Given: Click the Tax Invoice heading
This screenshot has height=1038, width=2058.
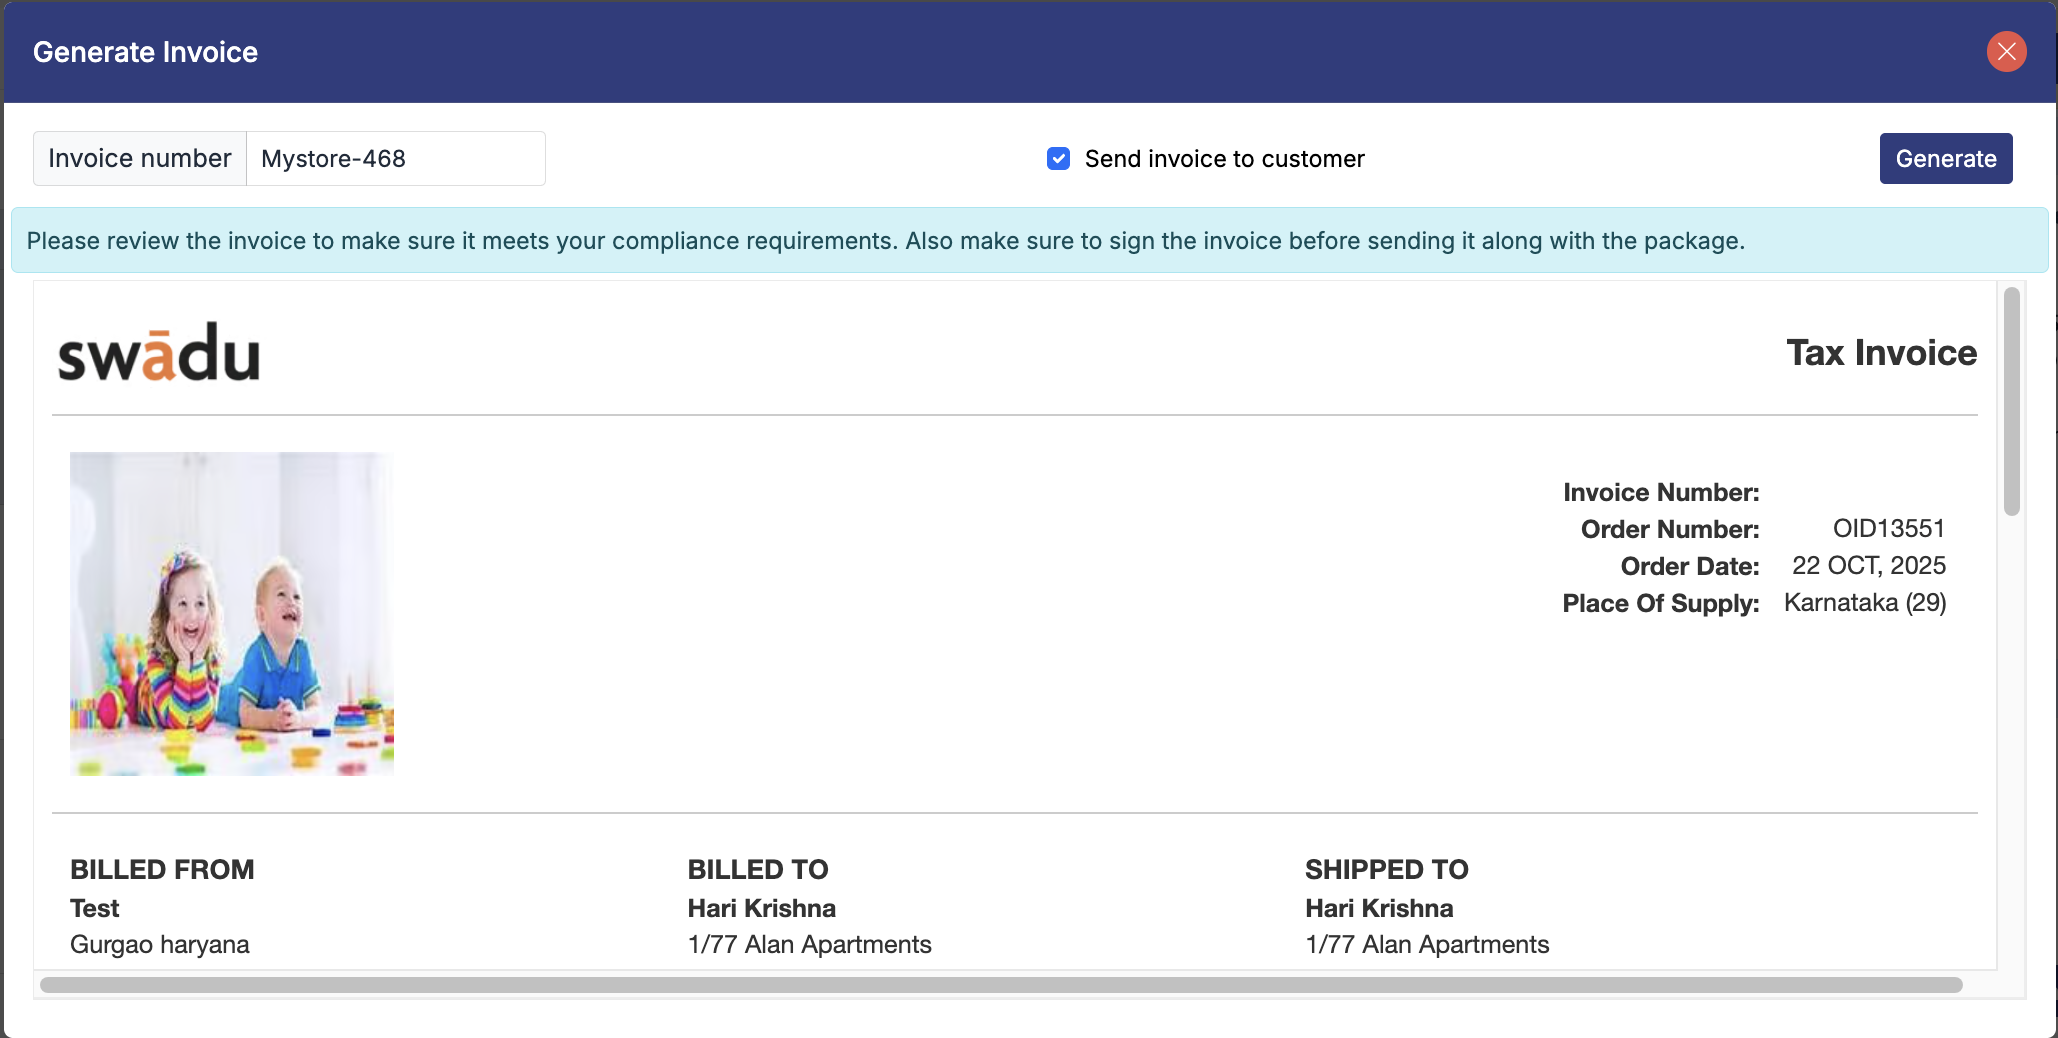Looking at the screenshot, I should [x=1881, y=353].
